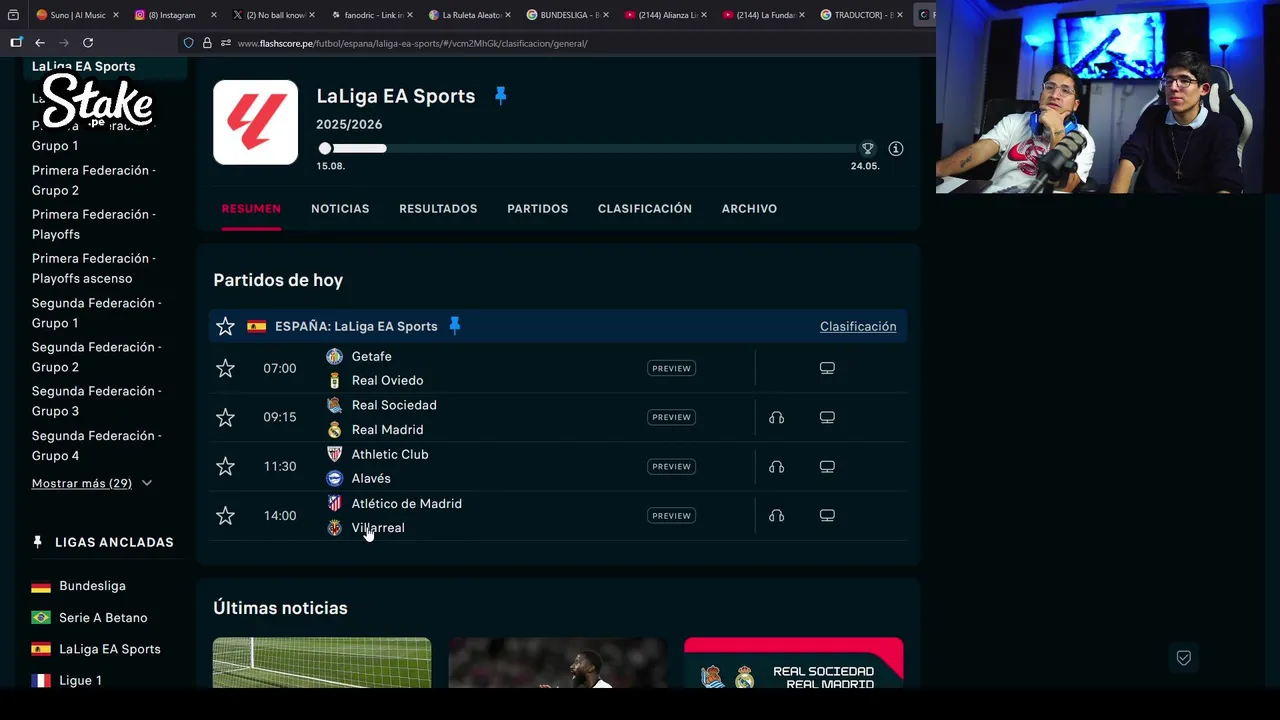Switch to La Ruleta Aleatoria browser tab
Screen dimensions: 1280x720
[x=468, y=15]
